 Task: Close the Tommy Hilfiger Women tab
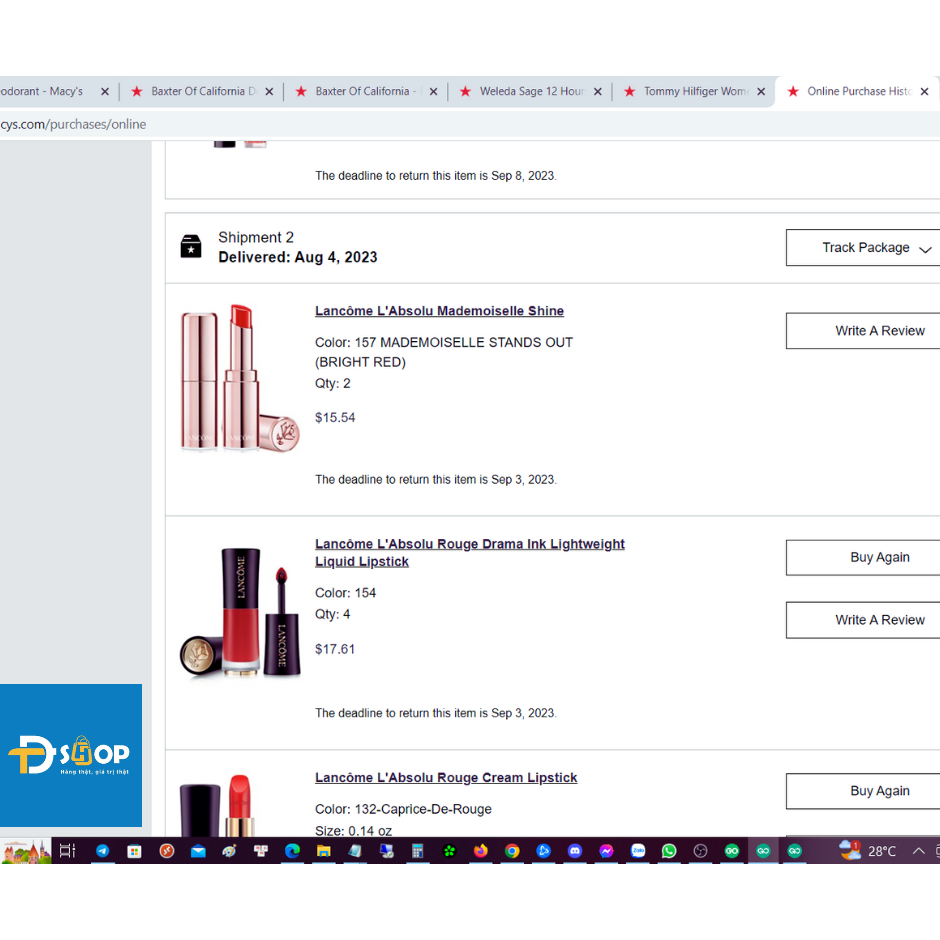click(x=761, y=91)
